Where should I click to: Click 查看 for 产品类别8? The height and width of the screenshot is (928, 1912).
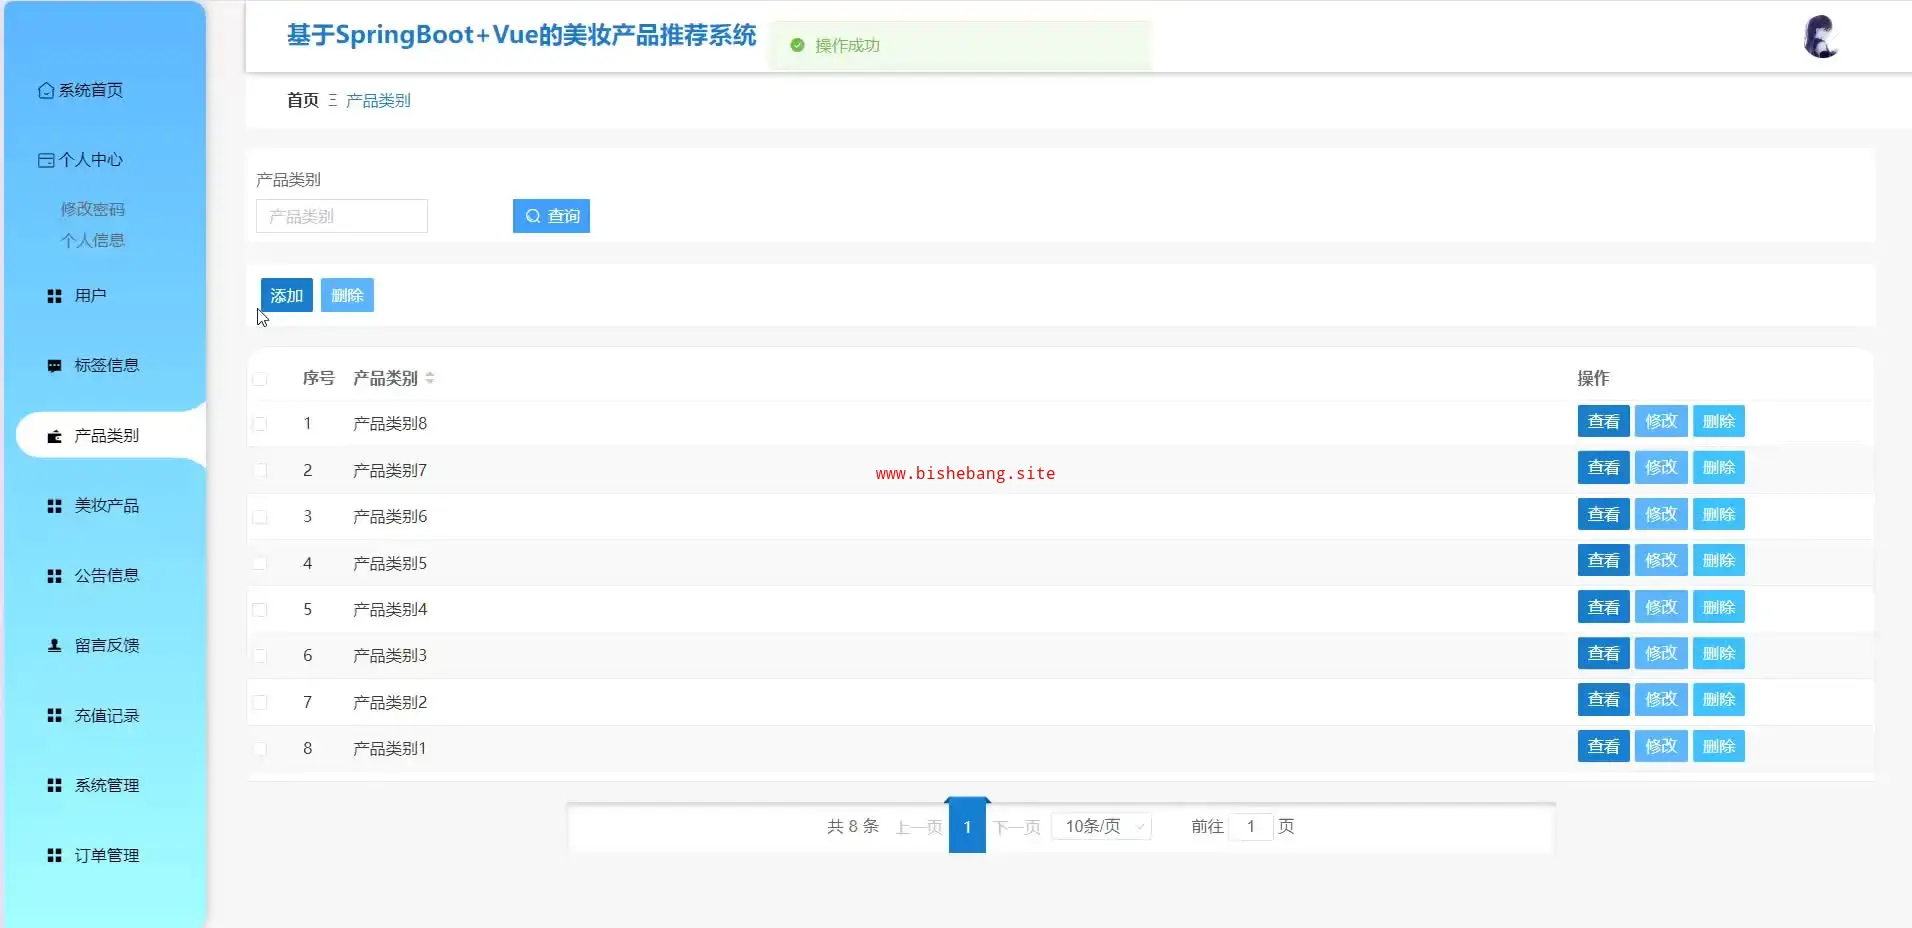[x=1604, y=421]
